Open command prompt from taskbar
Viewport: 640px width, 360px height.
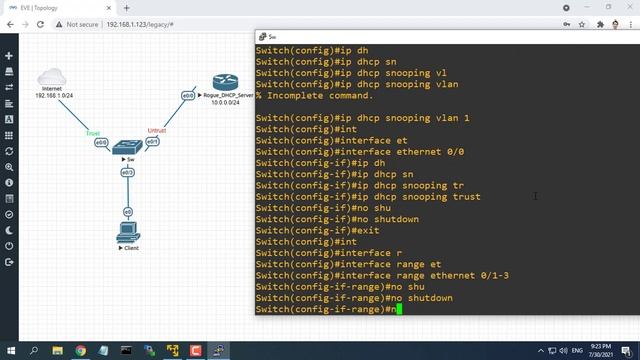coord(126,351)
